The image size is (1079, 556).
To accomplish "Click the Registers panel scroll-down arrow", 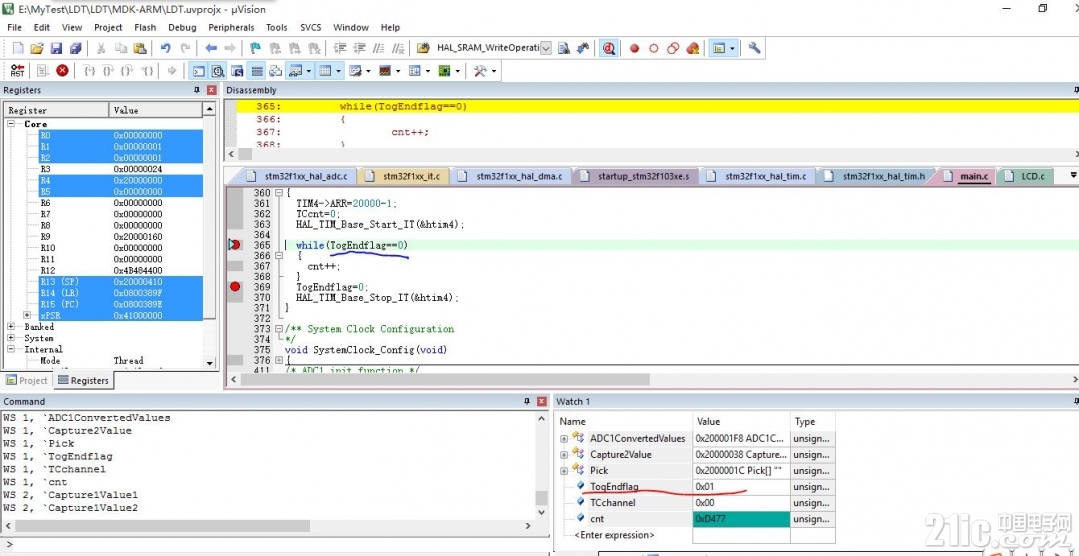I will click(x=210, y=363).
